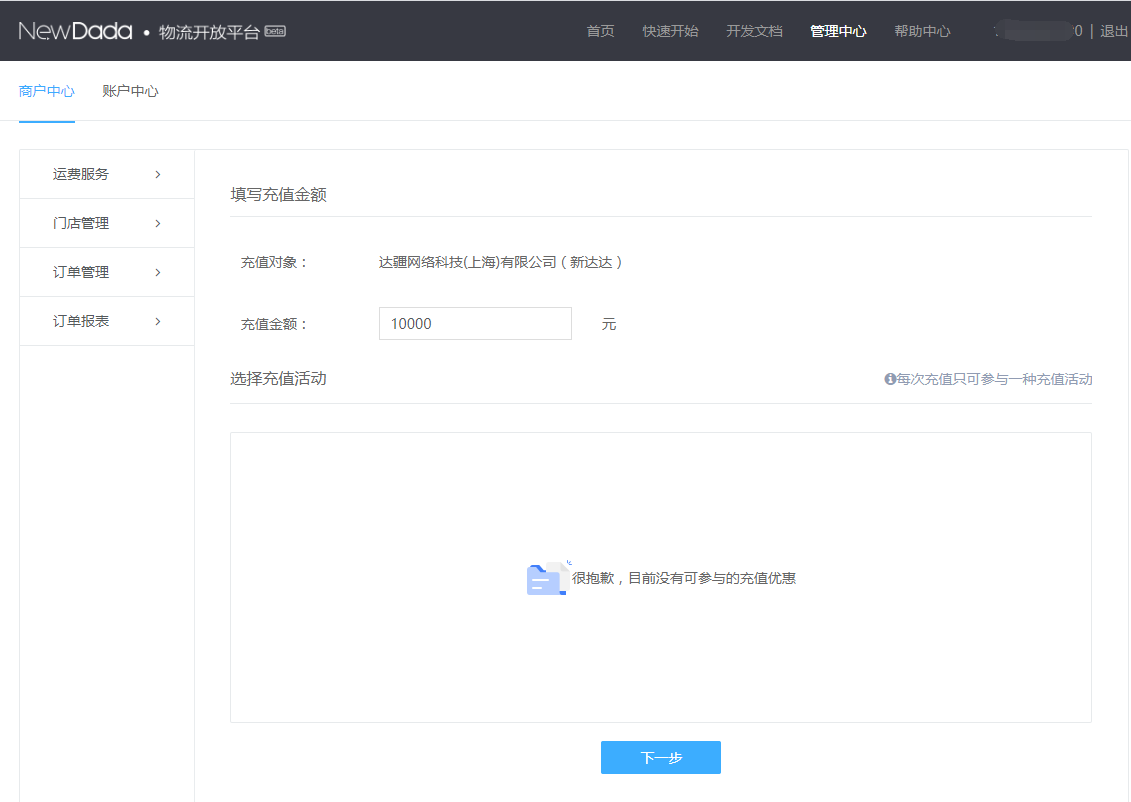
Task: Click the 物流开放平台 title text
Action: pos(208,32)
